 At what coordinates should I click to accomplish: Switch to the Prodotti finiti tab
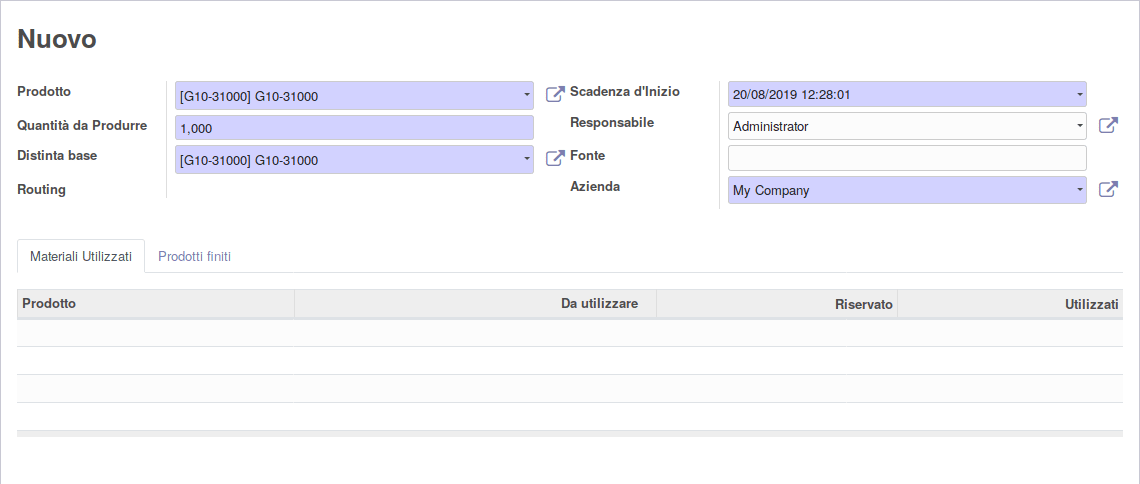(x=195, y=257)
